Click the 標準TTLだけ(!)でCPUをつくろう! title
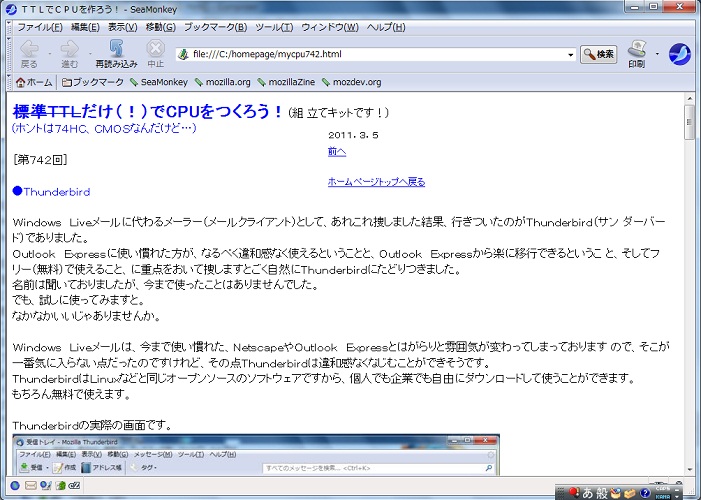This screenshot has width=701, height=500. [x=148, y=111]
